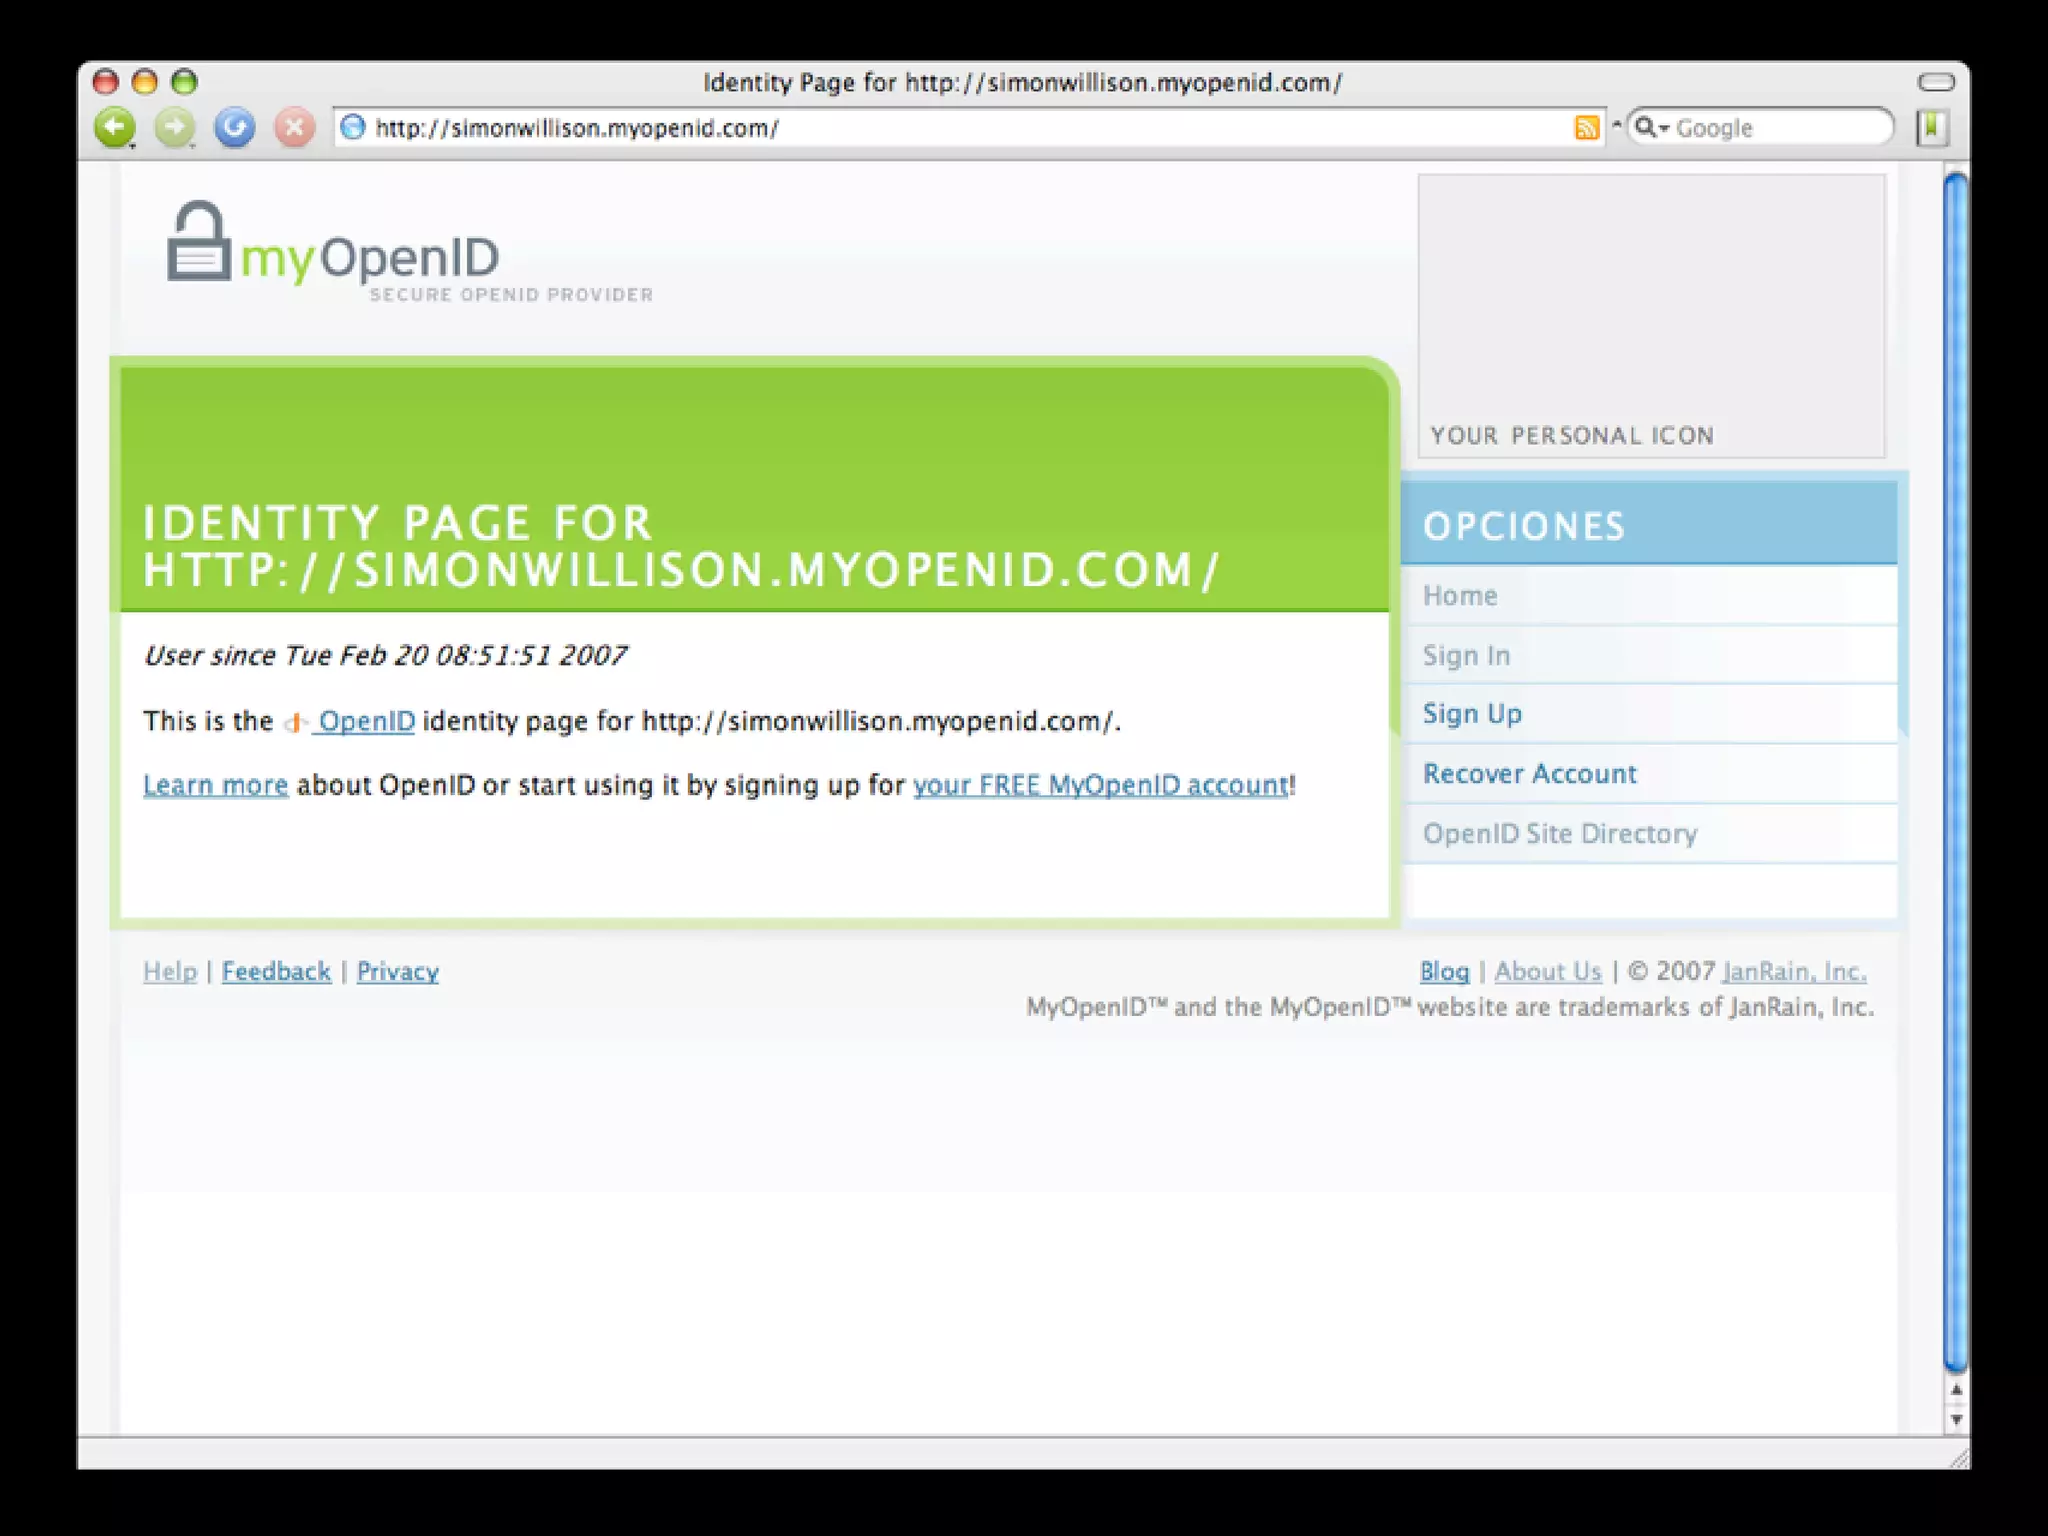Follow the OpenID link in body text
This screenshot has width=2048, height=1536.
tap(366, 722)
